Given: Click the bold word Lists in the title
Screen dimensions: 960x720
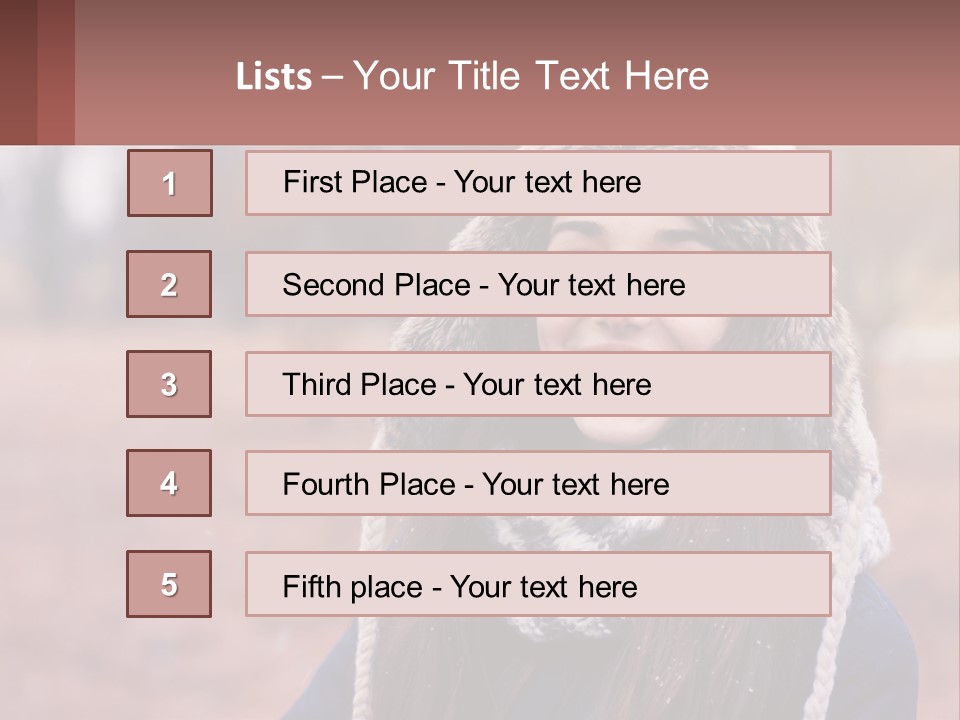Looking at the screenshot, I should coord(274,77).
